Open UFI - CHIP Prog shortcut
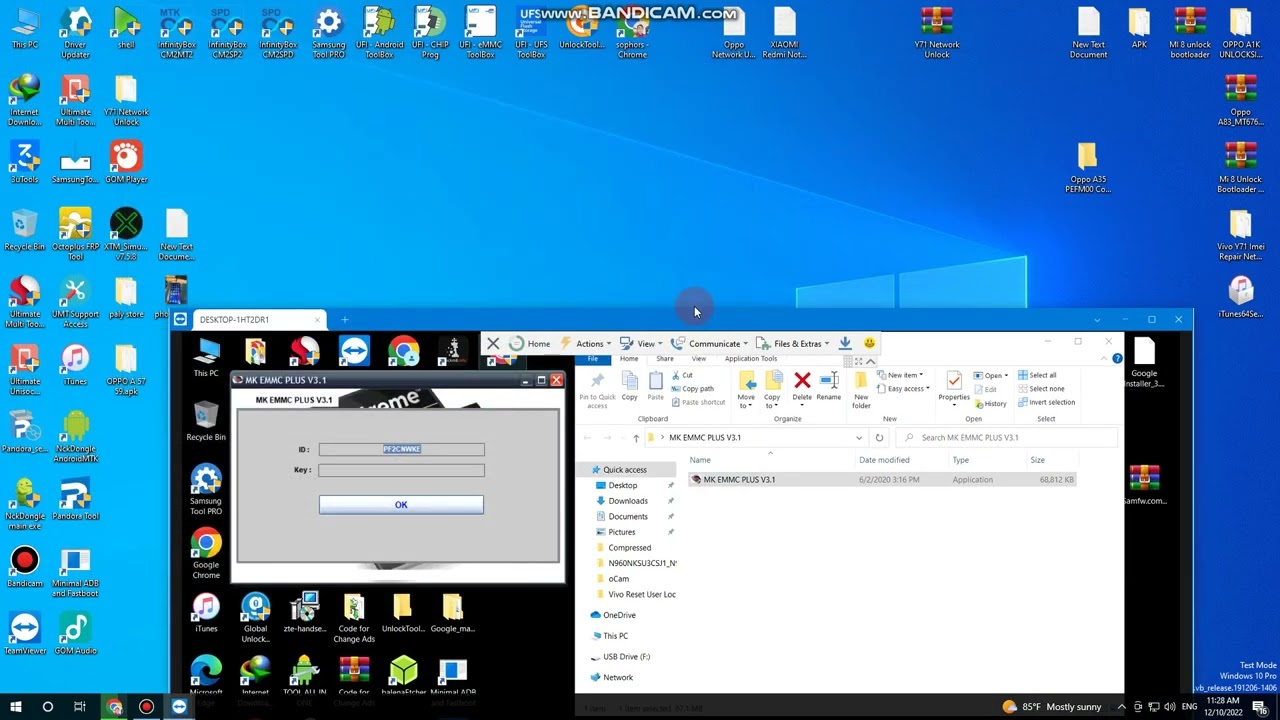This screenshot has height=720, width=1280. click(x=430, y=32)
